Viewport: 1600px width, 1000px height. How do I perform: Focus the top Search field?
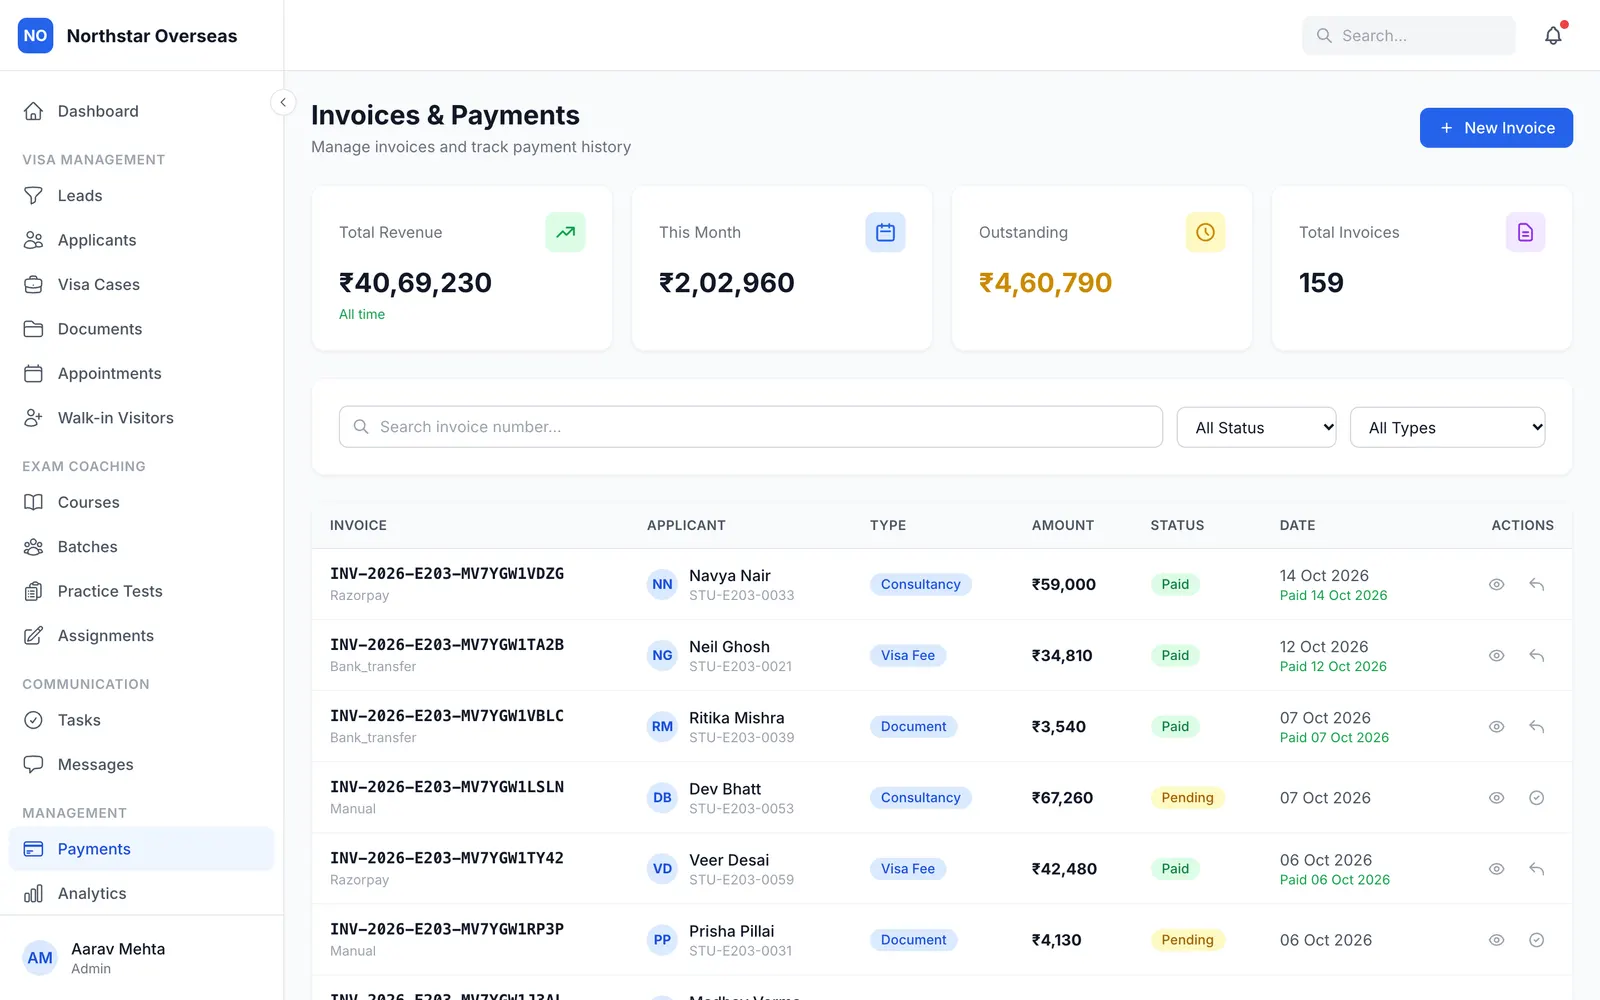click(1408, 36)
